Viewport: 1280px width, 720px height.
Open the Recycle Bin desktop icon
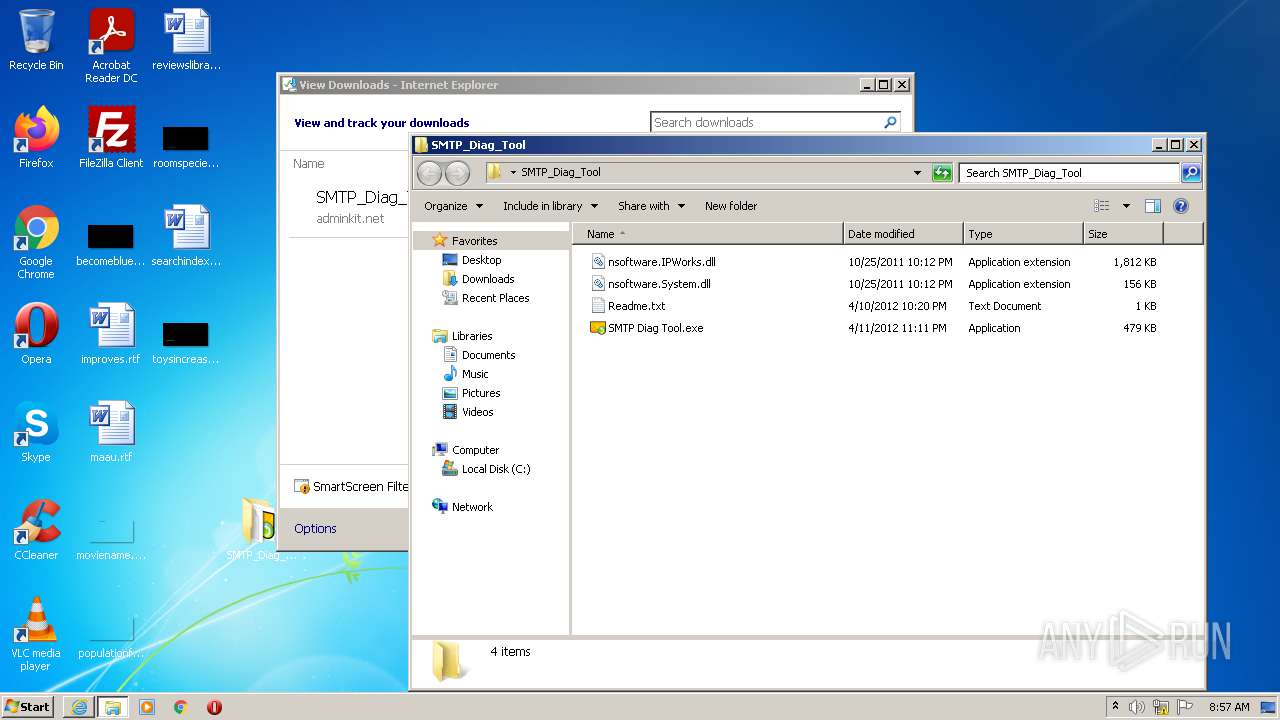click(x=36, y=40)
